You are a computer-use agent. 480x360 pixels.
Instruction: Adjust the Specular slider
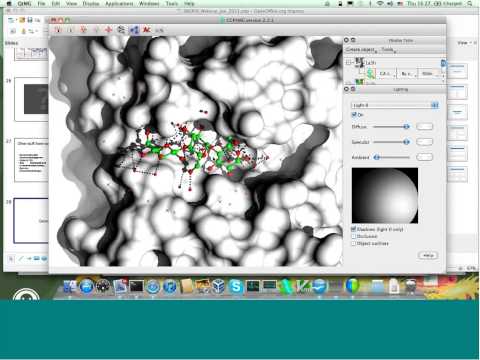coord(391,142)
